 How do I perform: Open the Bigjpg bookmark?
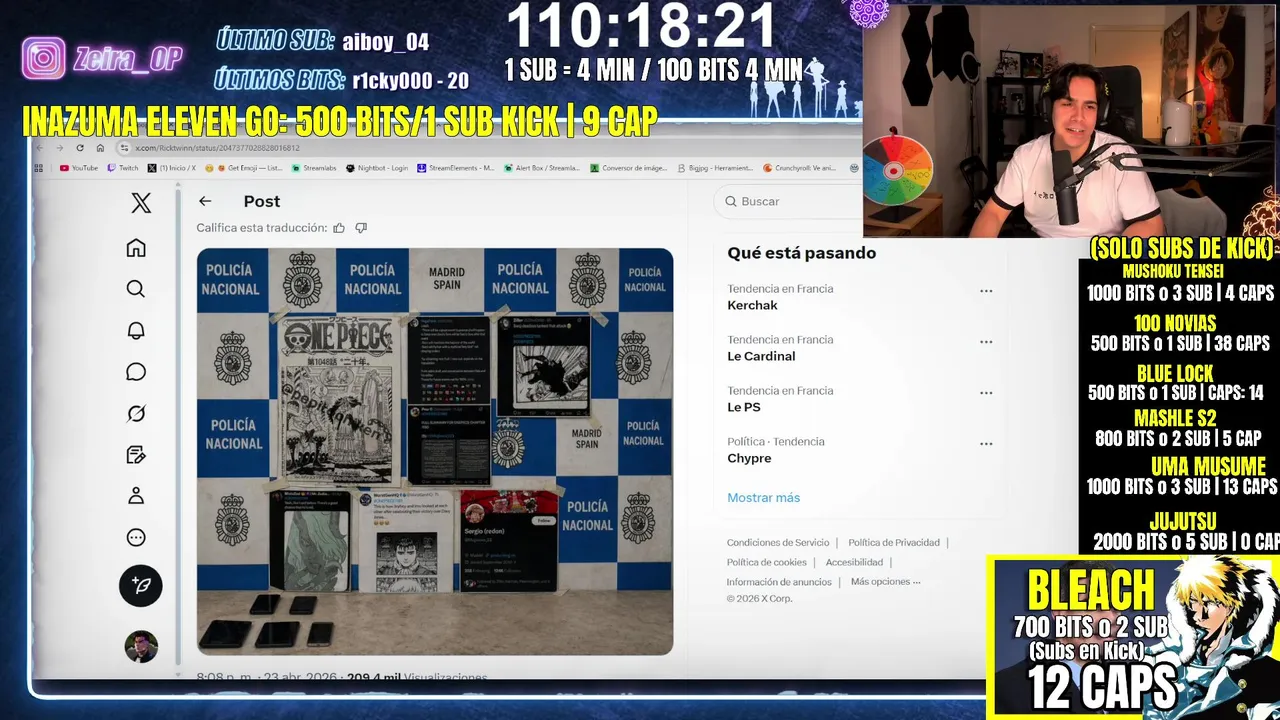click(x=714, y=168)
